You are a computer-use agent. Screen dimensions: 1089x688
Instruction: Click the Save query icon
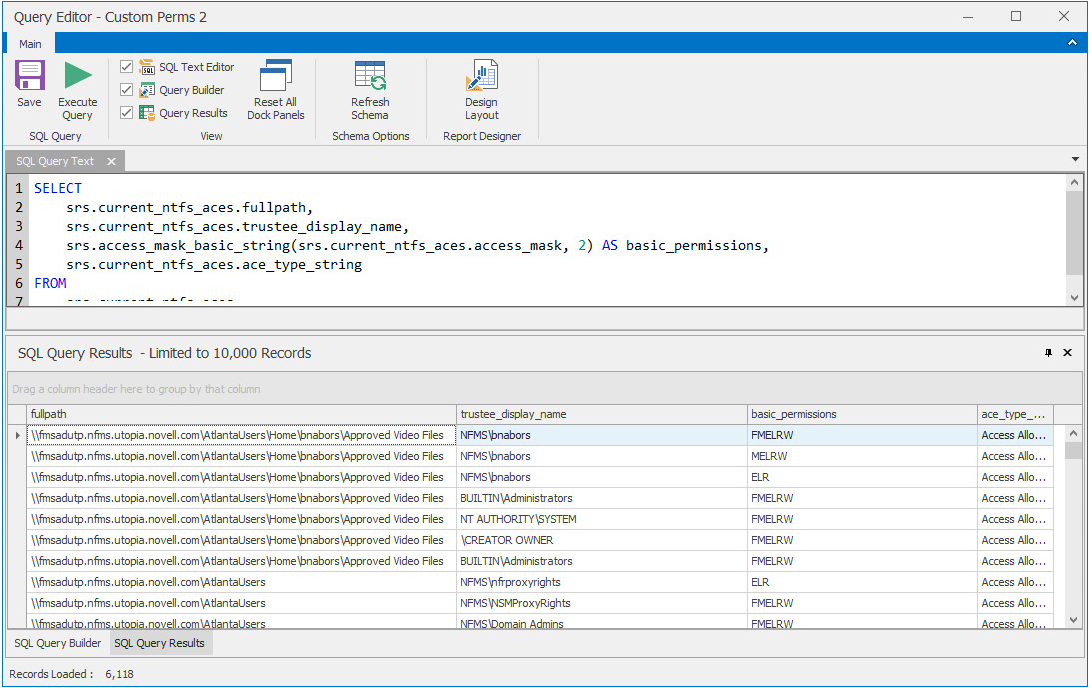click(x=29, y=78)
